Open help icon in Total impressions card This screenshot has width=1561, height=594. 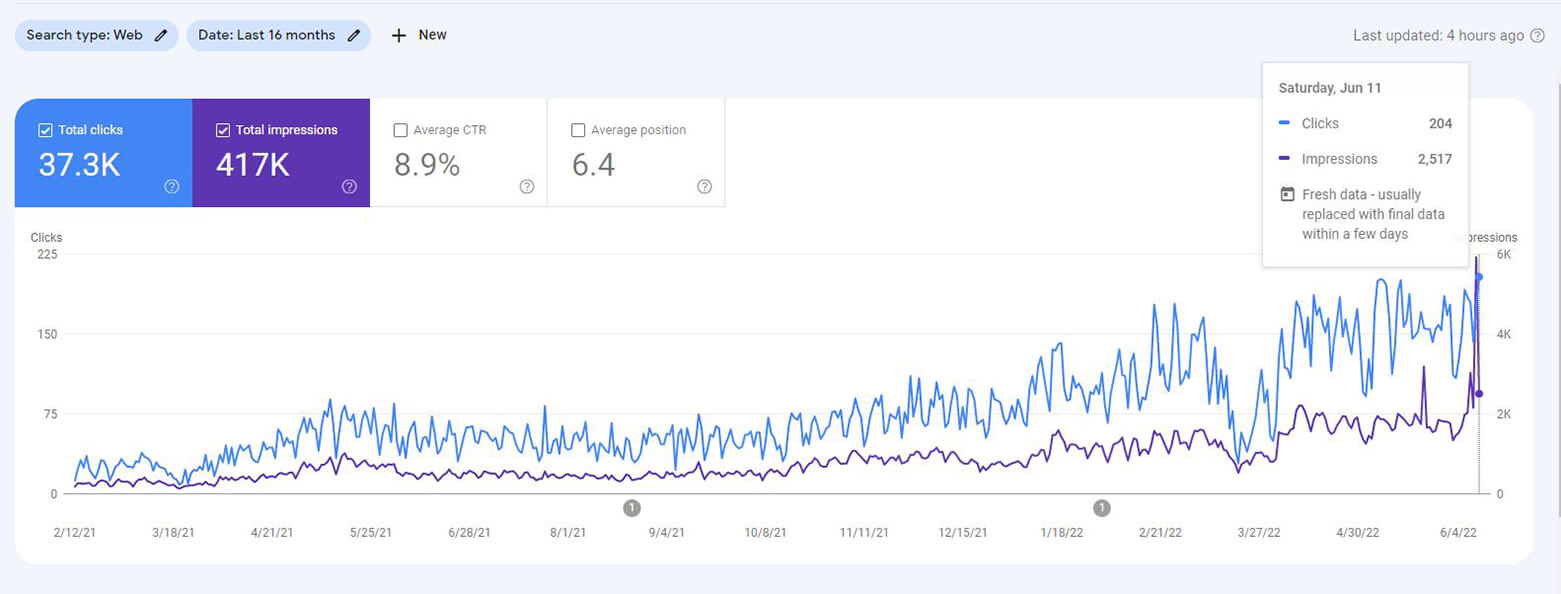(x=349, y=186)
